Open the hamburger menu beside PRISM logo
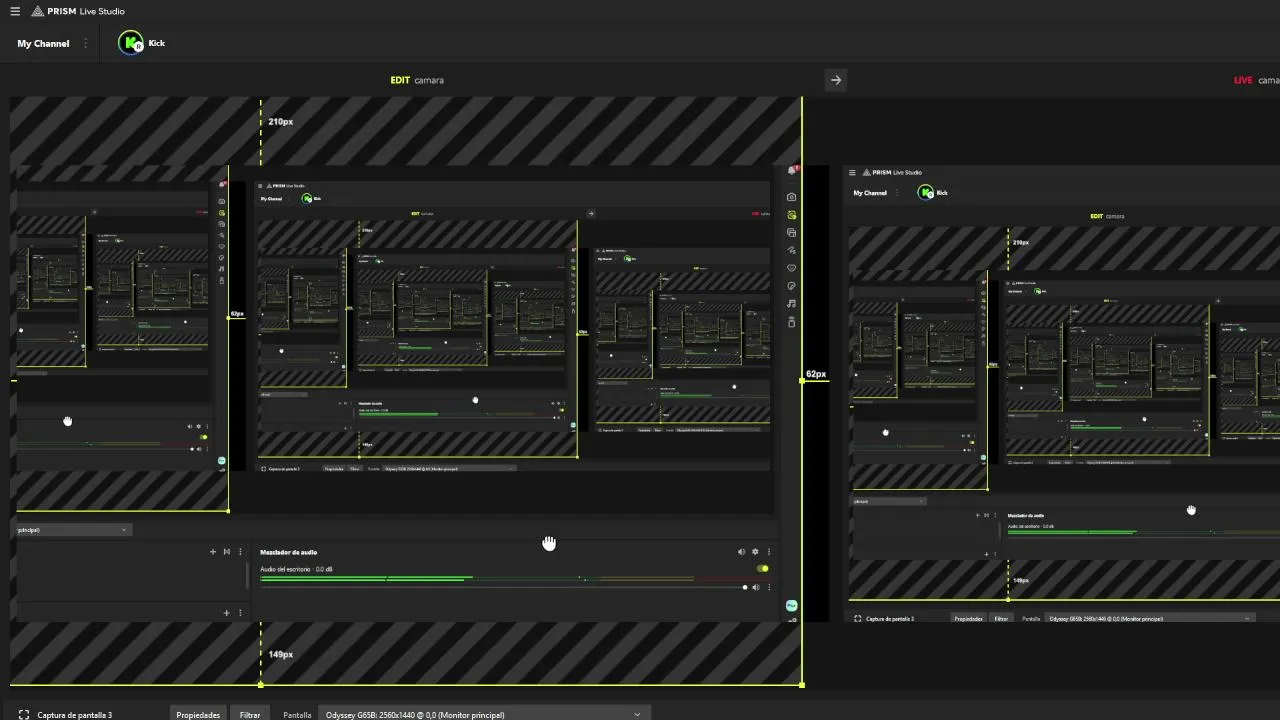 [15, 11]
